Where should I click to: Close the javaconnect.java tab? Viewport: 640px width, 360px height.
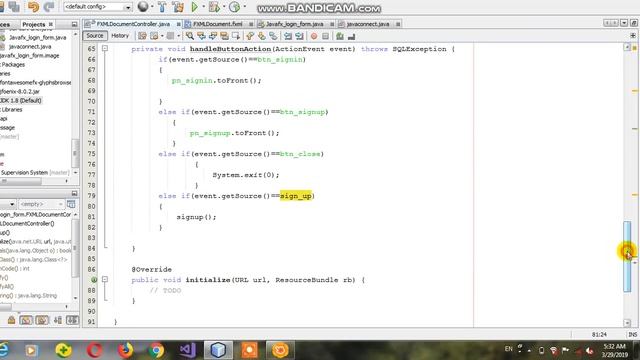click(398, 24)
